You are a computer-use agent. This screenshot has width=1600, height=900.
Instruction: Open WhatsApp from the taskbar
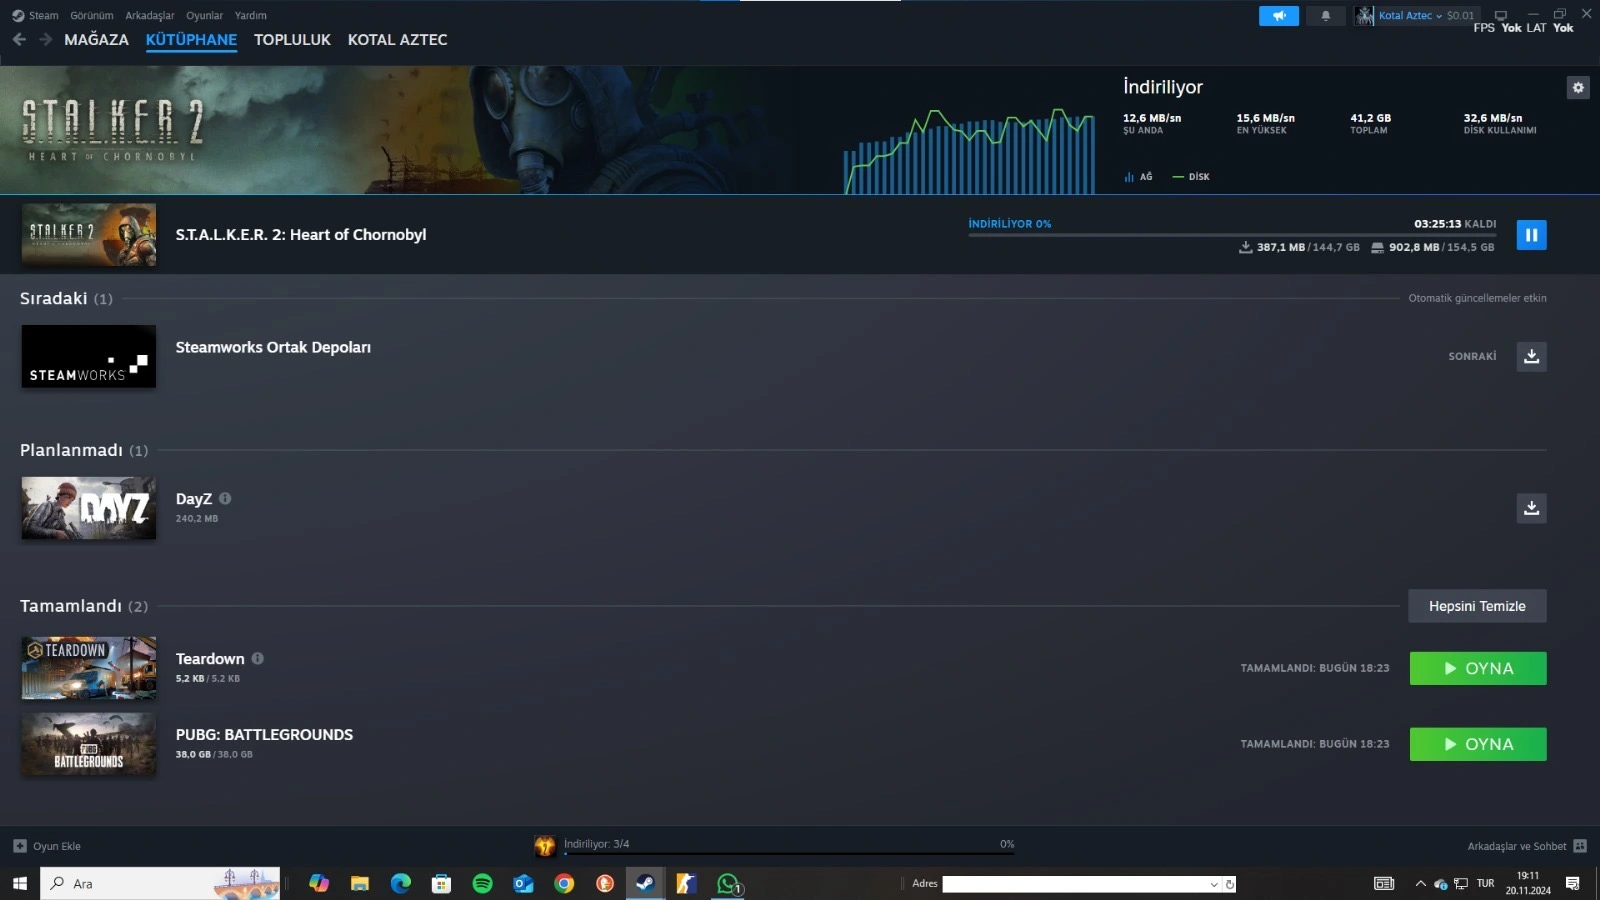tap(728, 883)
